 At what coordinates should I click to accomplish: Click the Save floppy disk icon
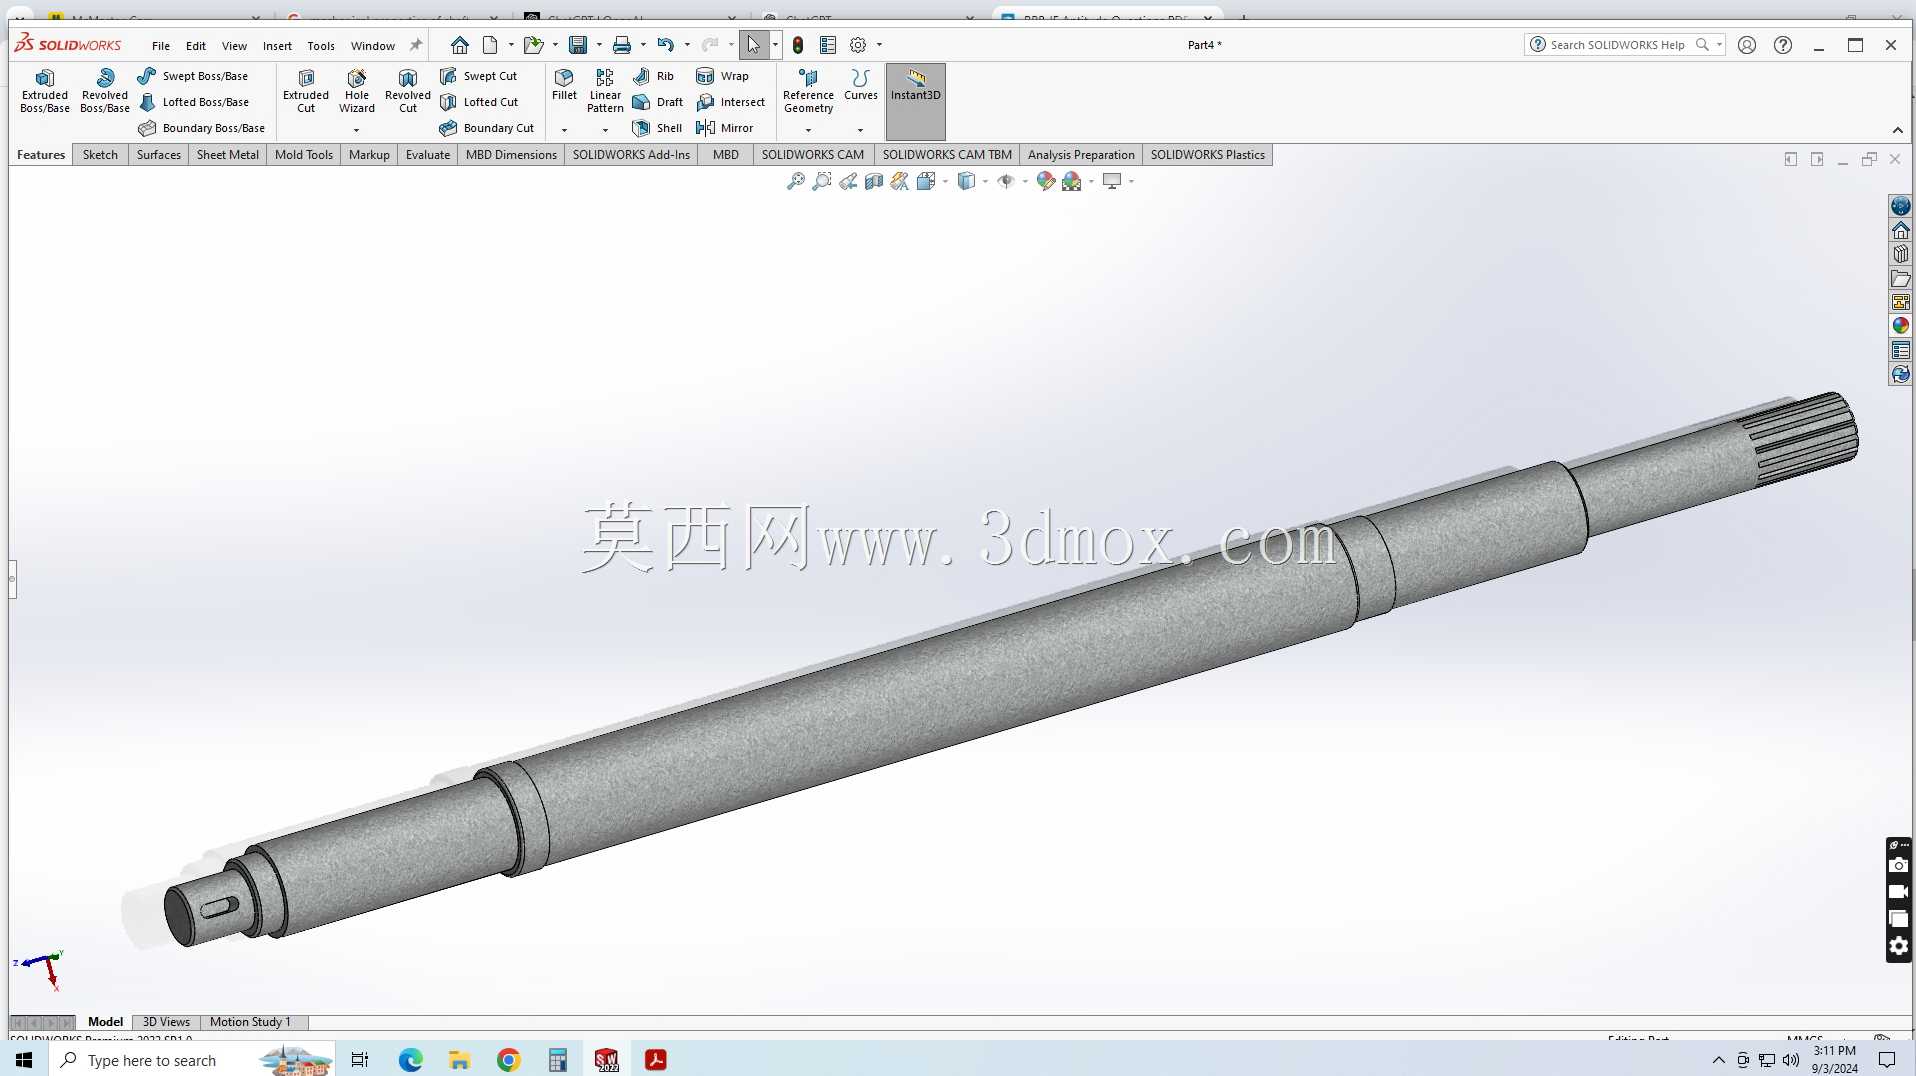tap(578, 45)
